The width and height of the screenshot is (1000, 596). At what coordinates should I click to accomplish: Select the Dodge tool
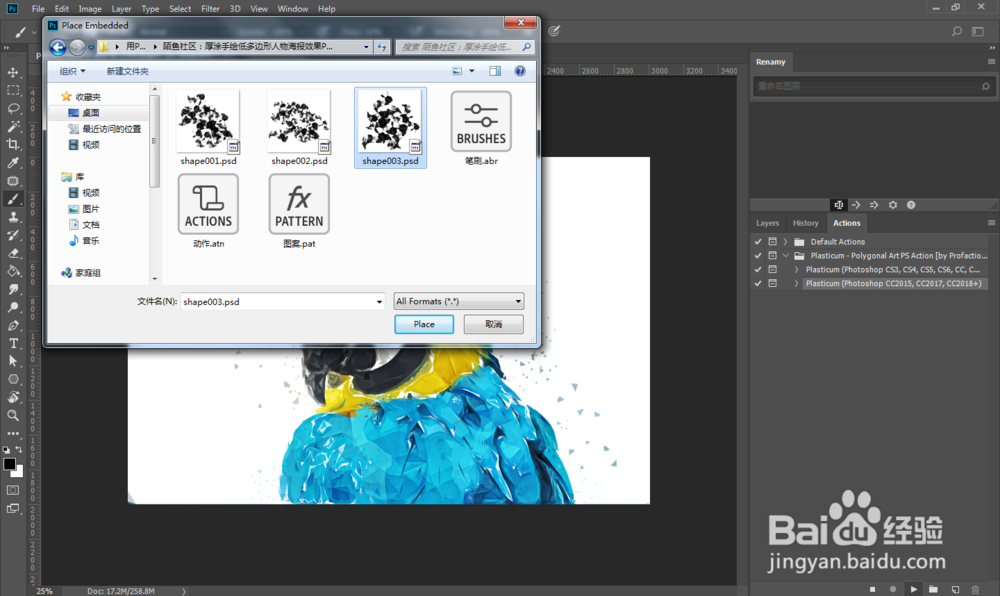13,307
